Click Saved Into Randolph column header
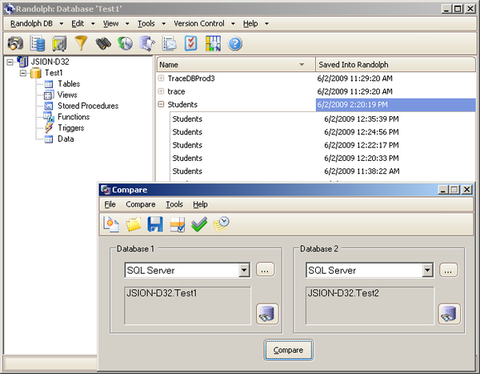This screenshot has height=374, width=480. [x=395, y=64]
